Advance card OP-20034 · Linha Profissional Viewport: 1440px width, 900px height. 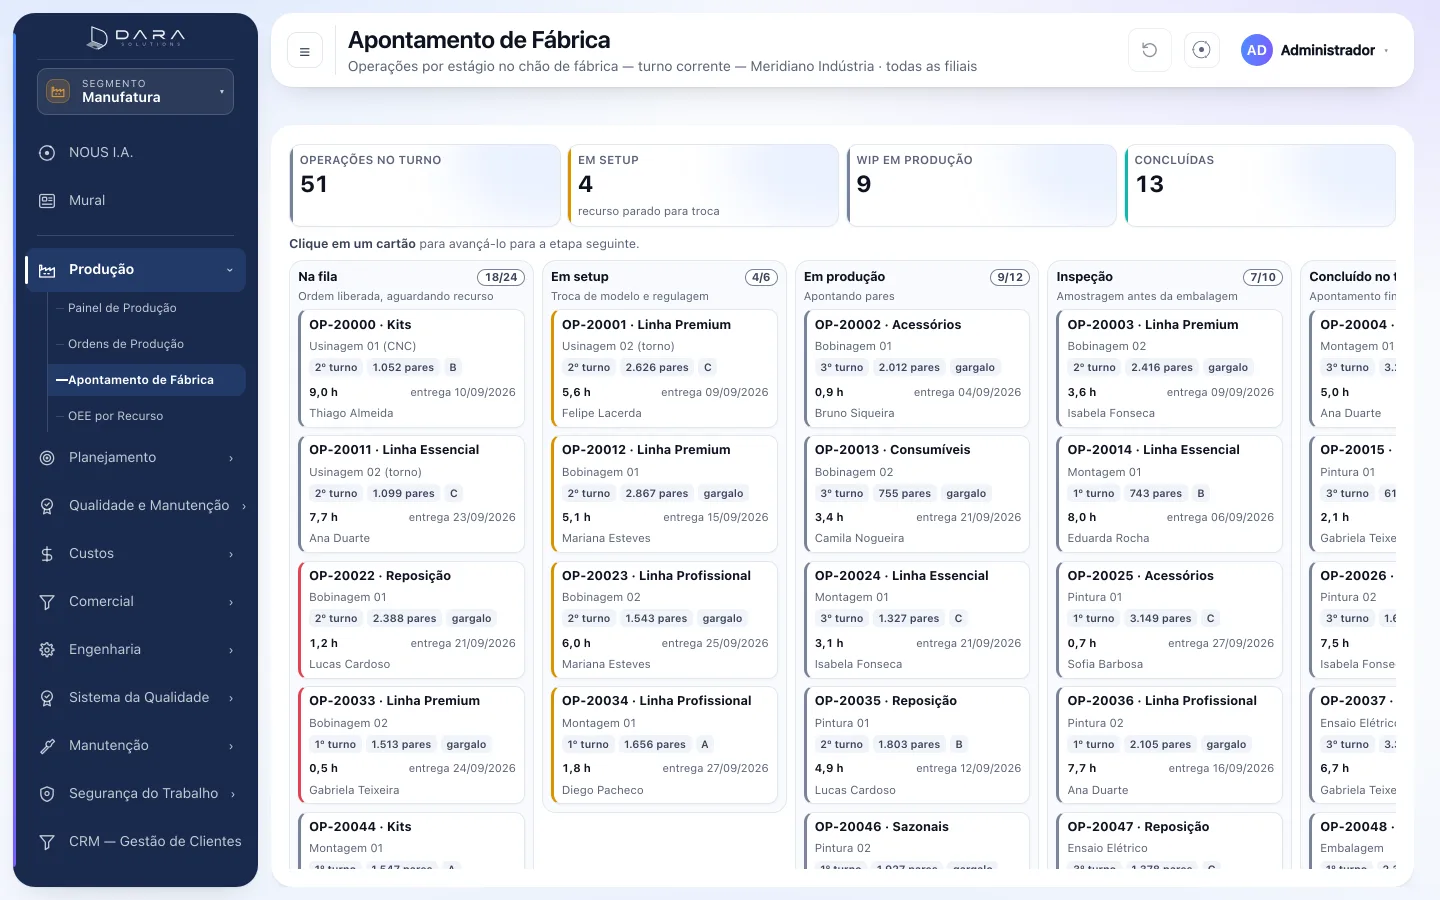click(x=664, y=745)
